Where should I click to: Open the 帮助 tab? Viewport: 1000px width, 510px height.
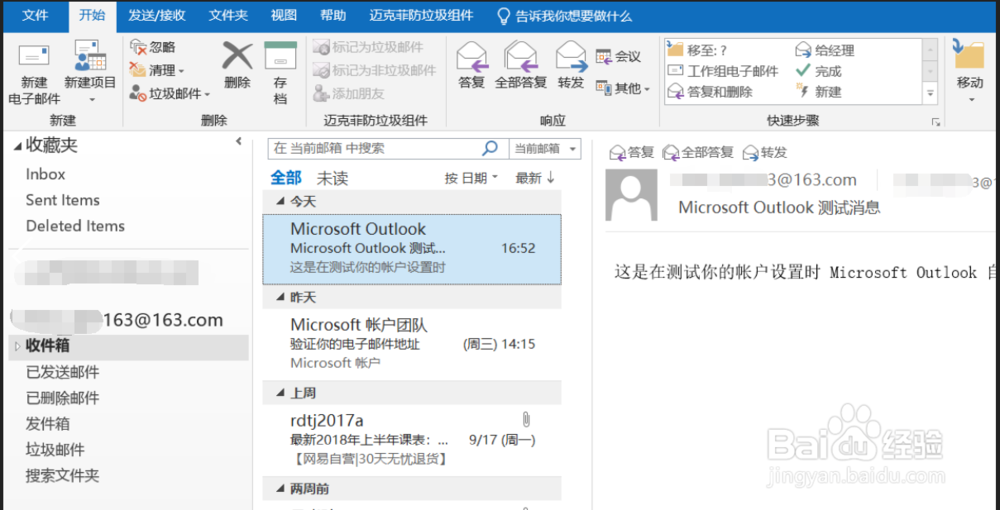(334, 16)
